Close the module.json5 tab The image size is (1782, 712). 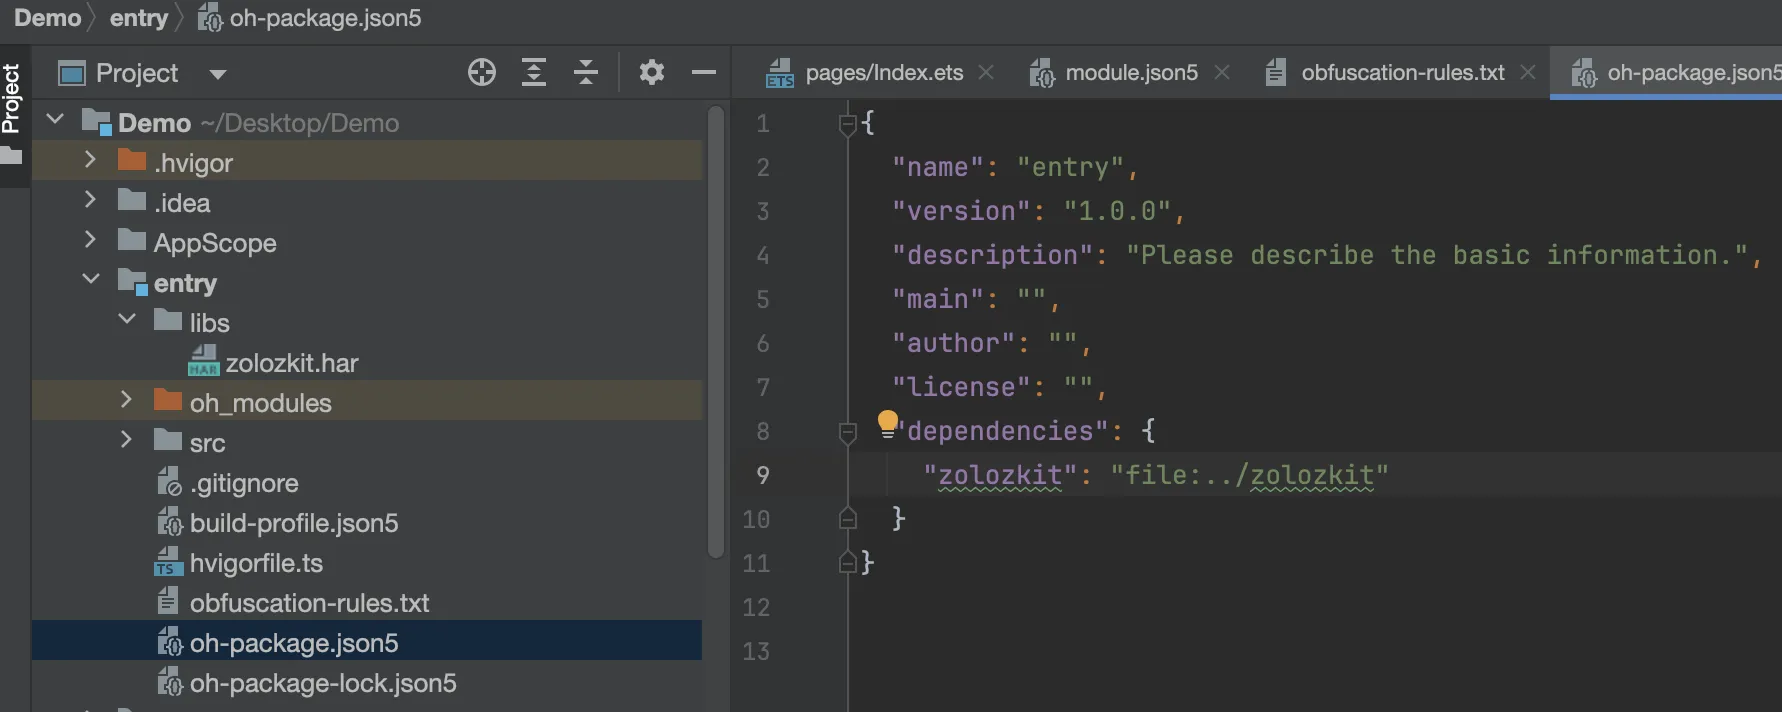coord(1222,72)
